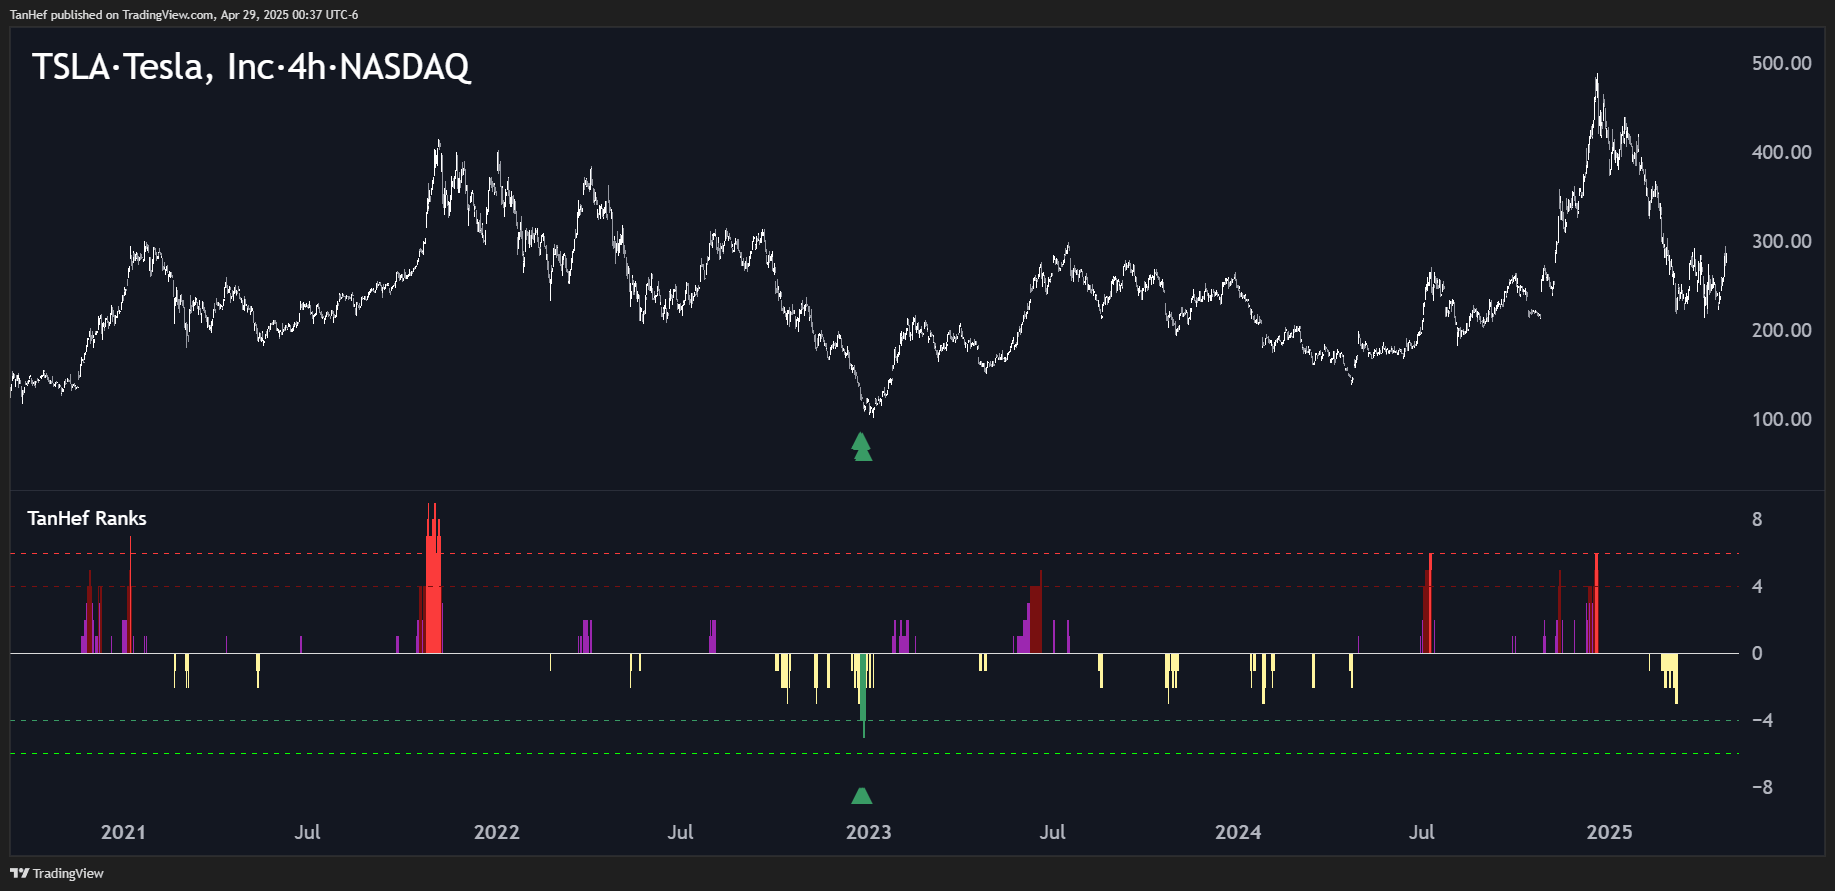Click the 200.00 price axis label
Image resolution: width=1835 pixels, height=891 pixels.
1781,330
